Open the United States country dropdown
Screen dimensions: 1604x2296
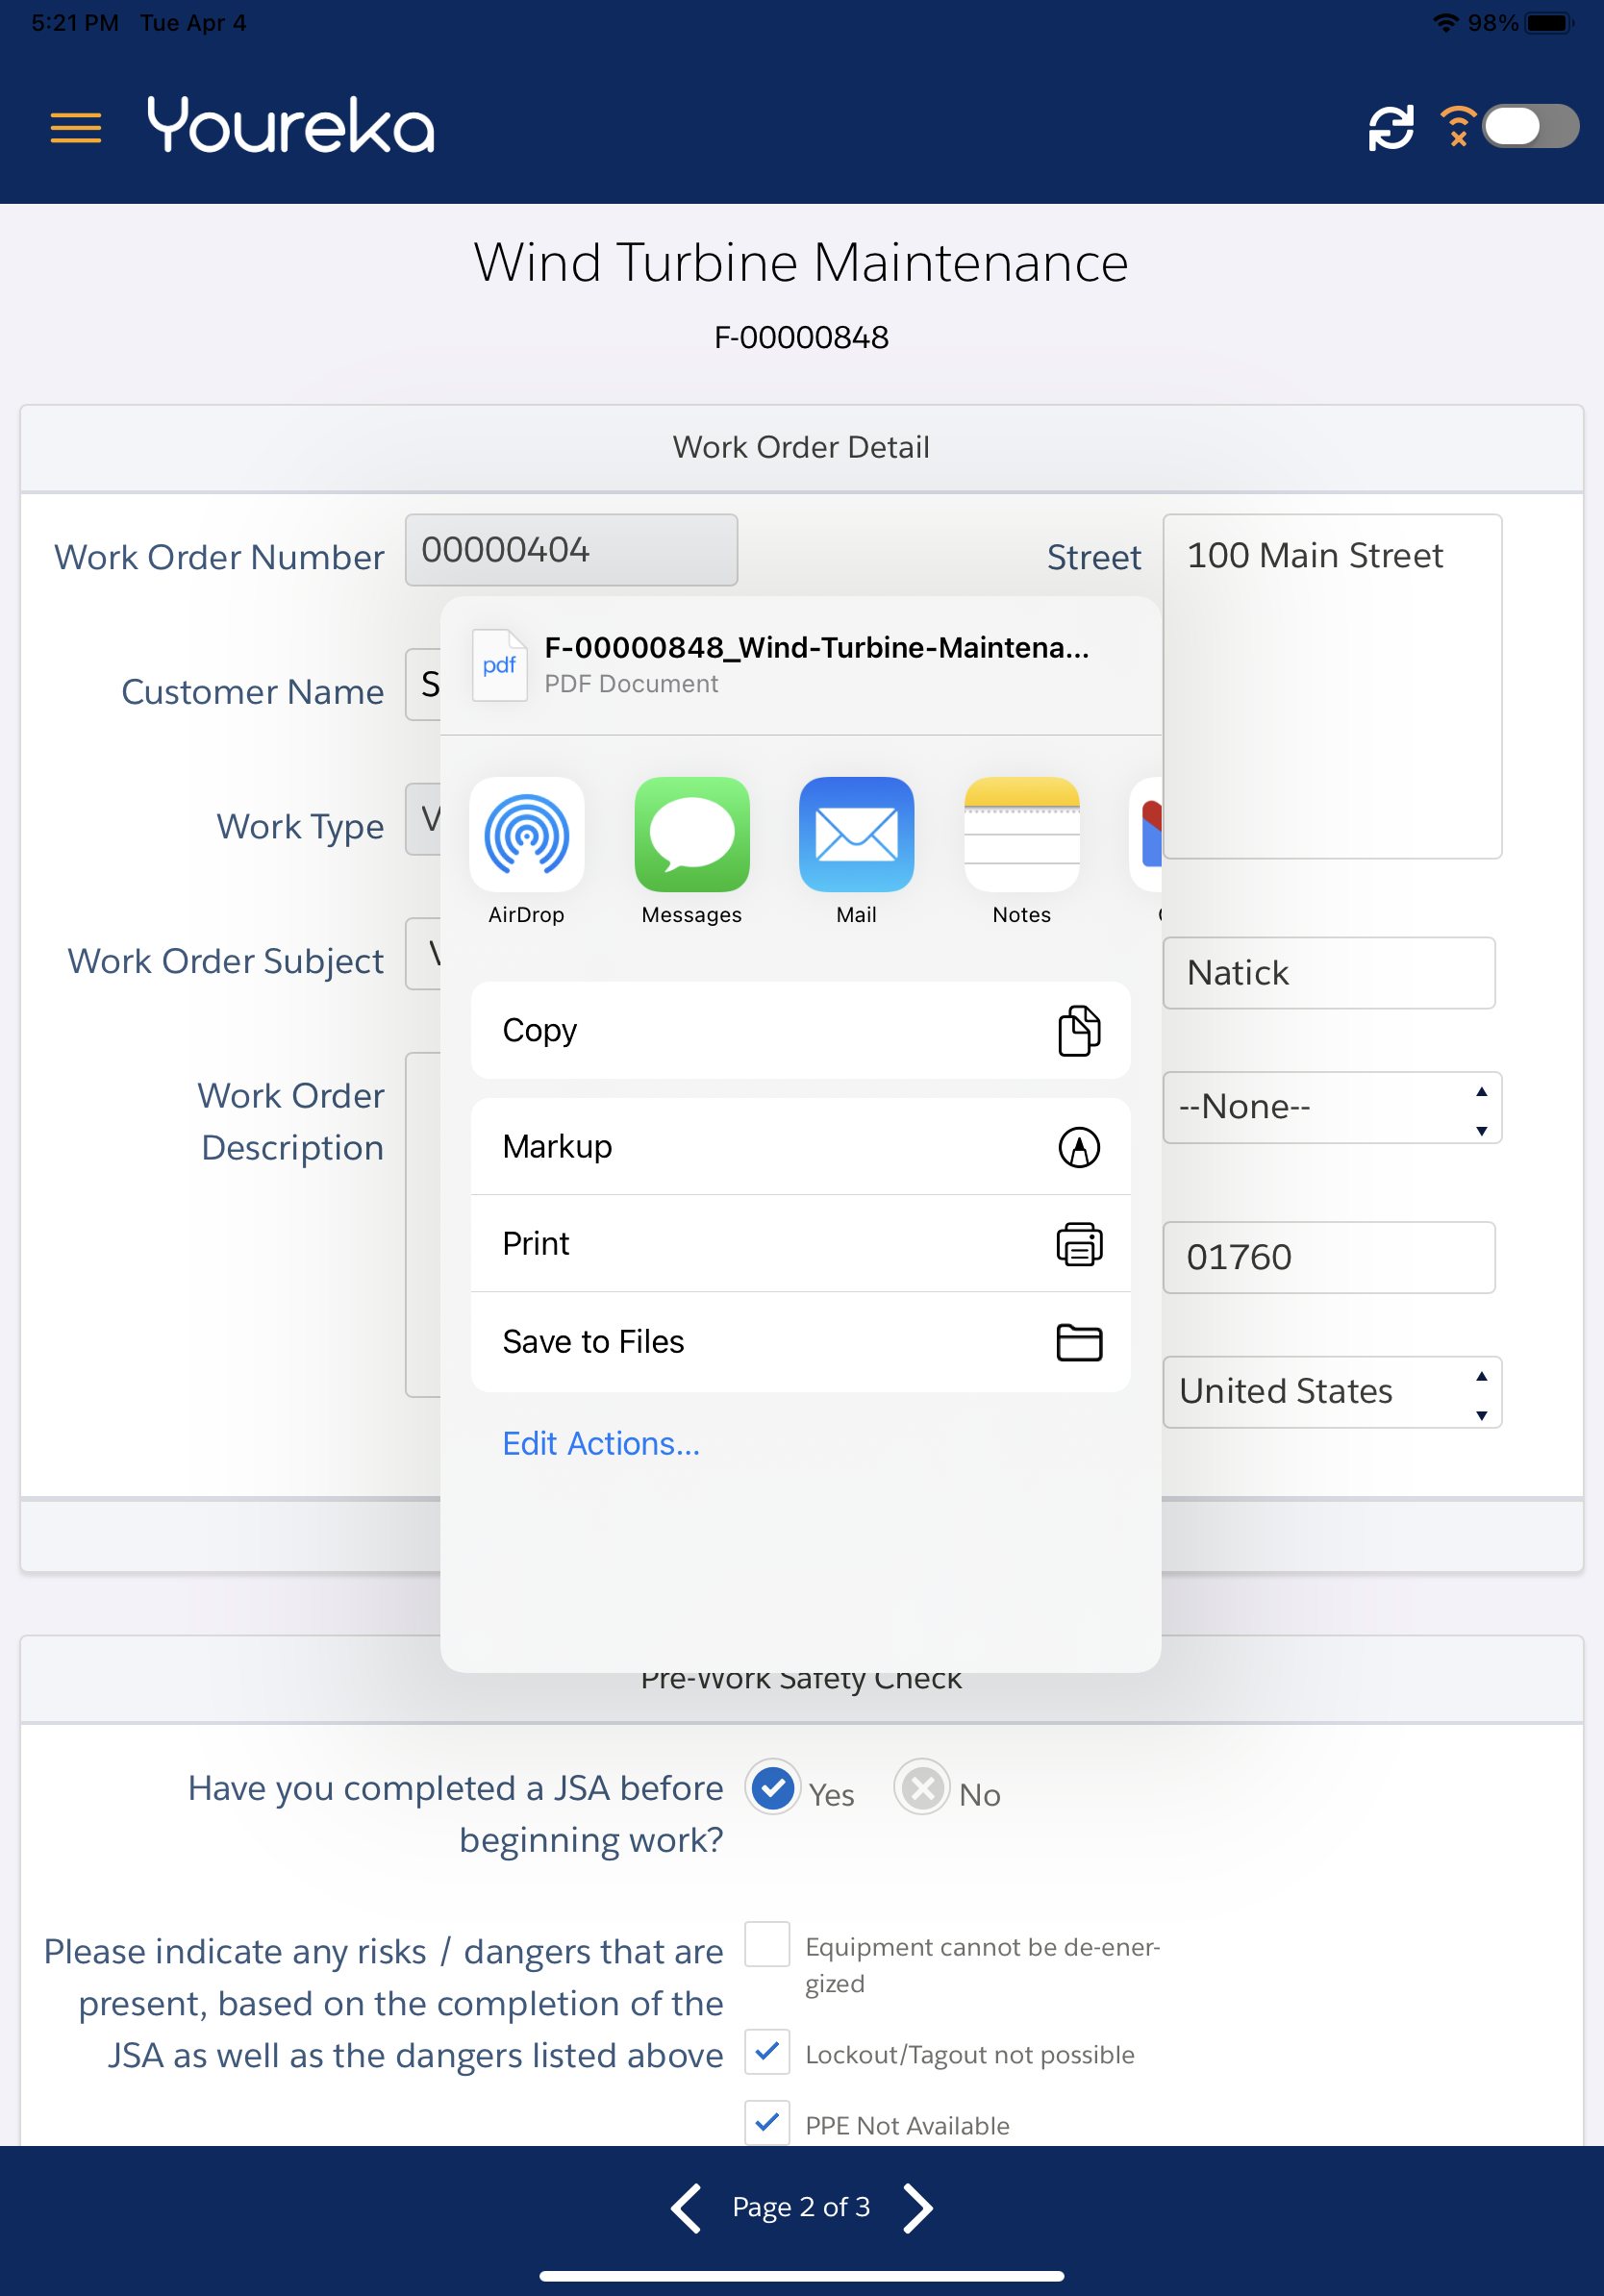1332,1392
